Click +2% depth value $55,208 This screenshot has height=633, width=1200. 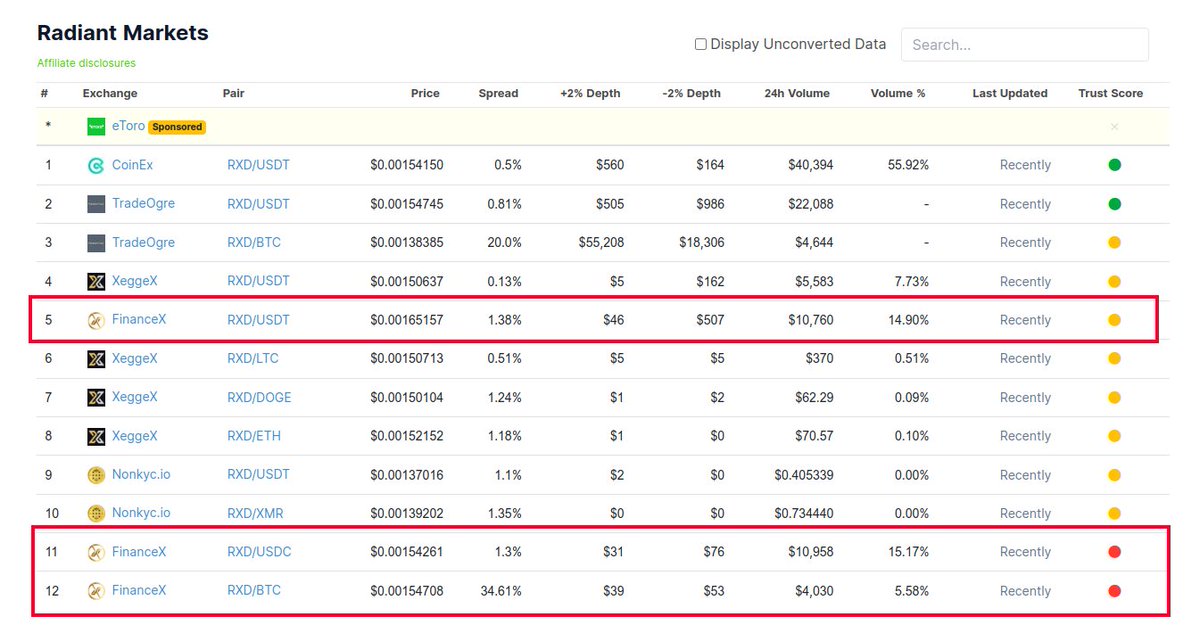click(601, 243)
